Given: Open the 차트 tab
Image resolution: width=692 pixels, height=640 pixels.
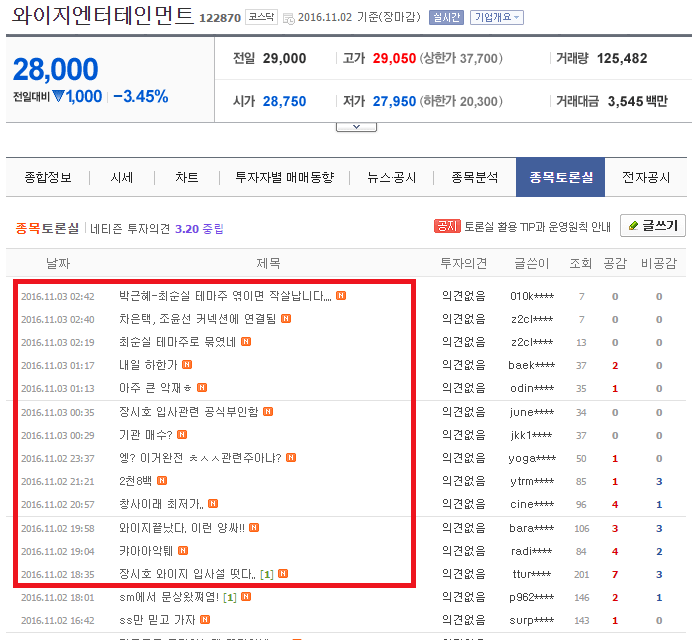Looking at the screenshot, I should pos(187,177).
